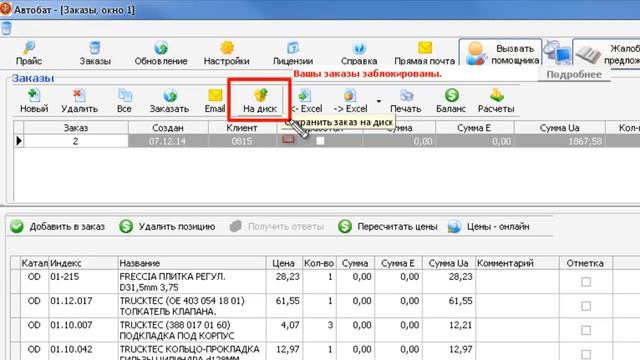Click the Комментарий items column header
The height and width of the screenshot is (360, 640).
point(517,263)
